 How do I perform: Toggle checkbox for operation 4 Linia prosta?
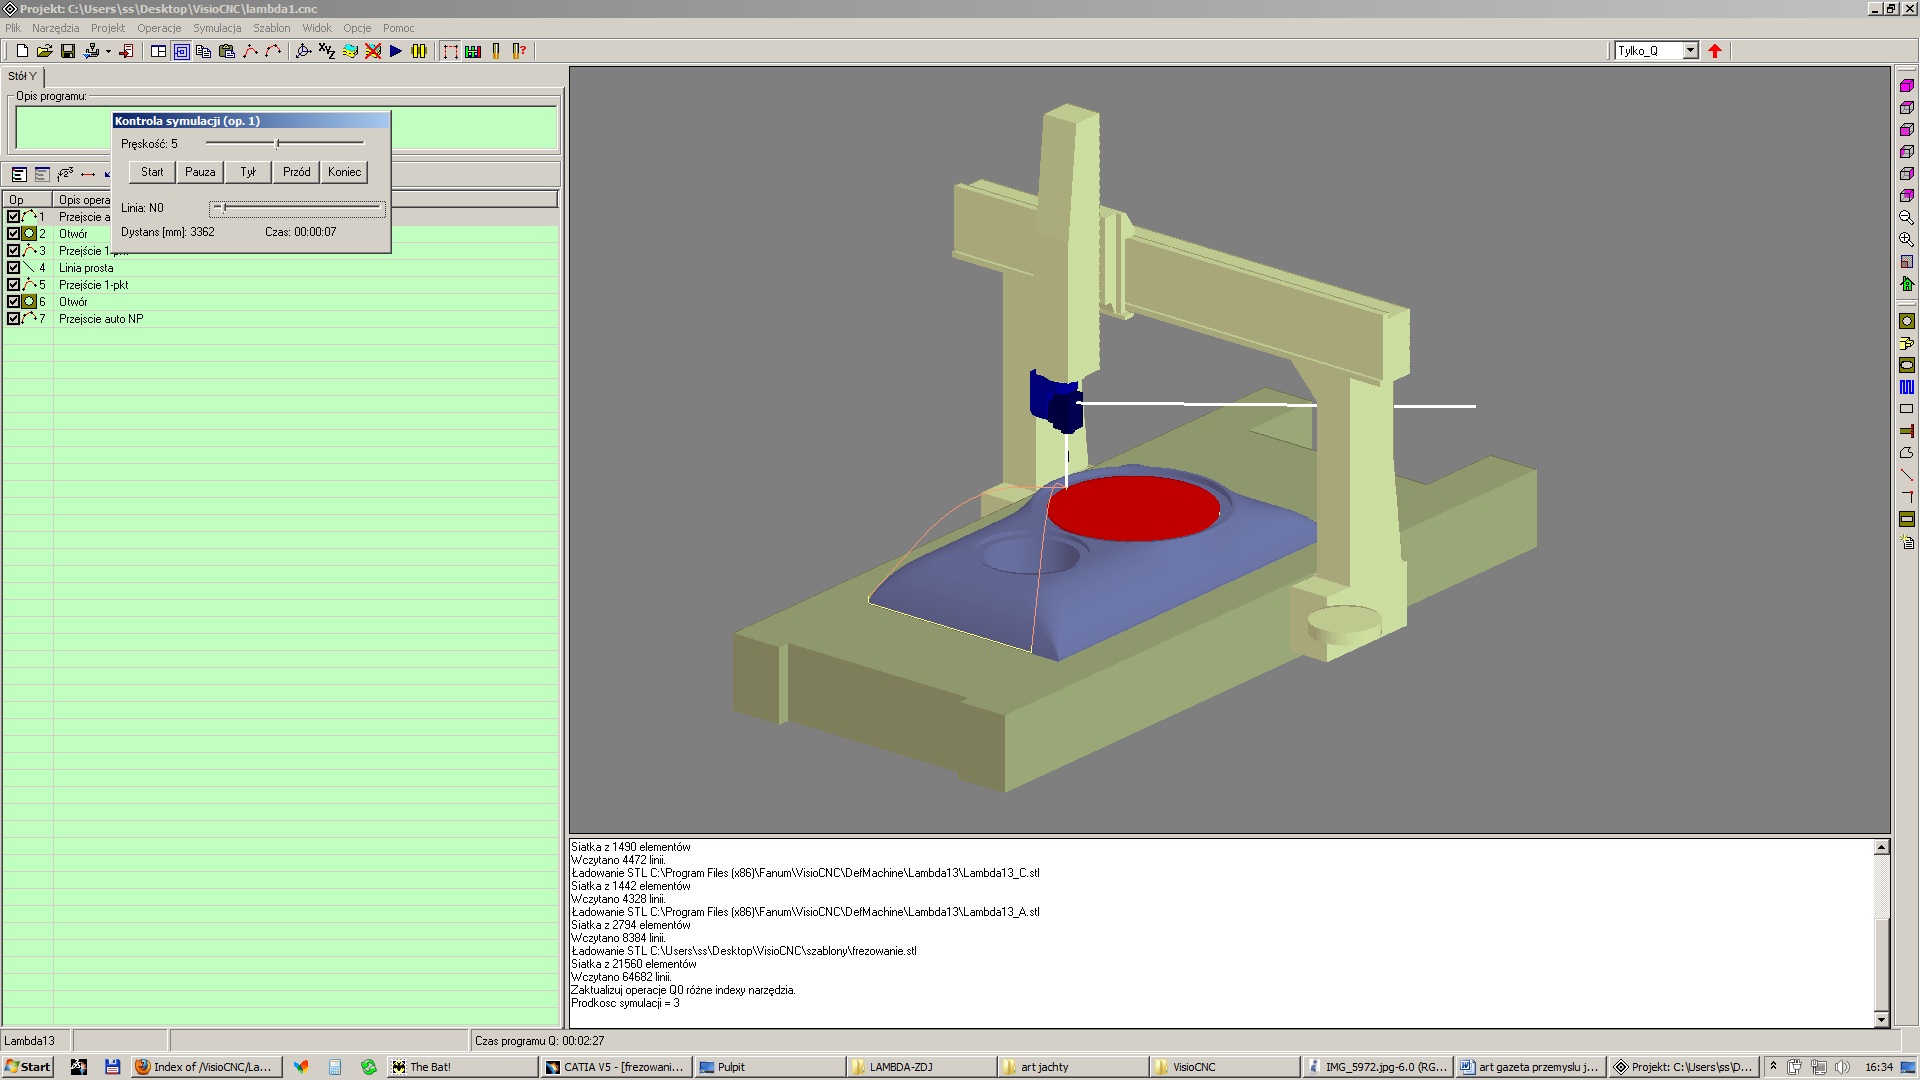click(x=13, y=268)
